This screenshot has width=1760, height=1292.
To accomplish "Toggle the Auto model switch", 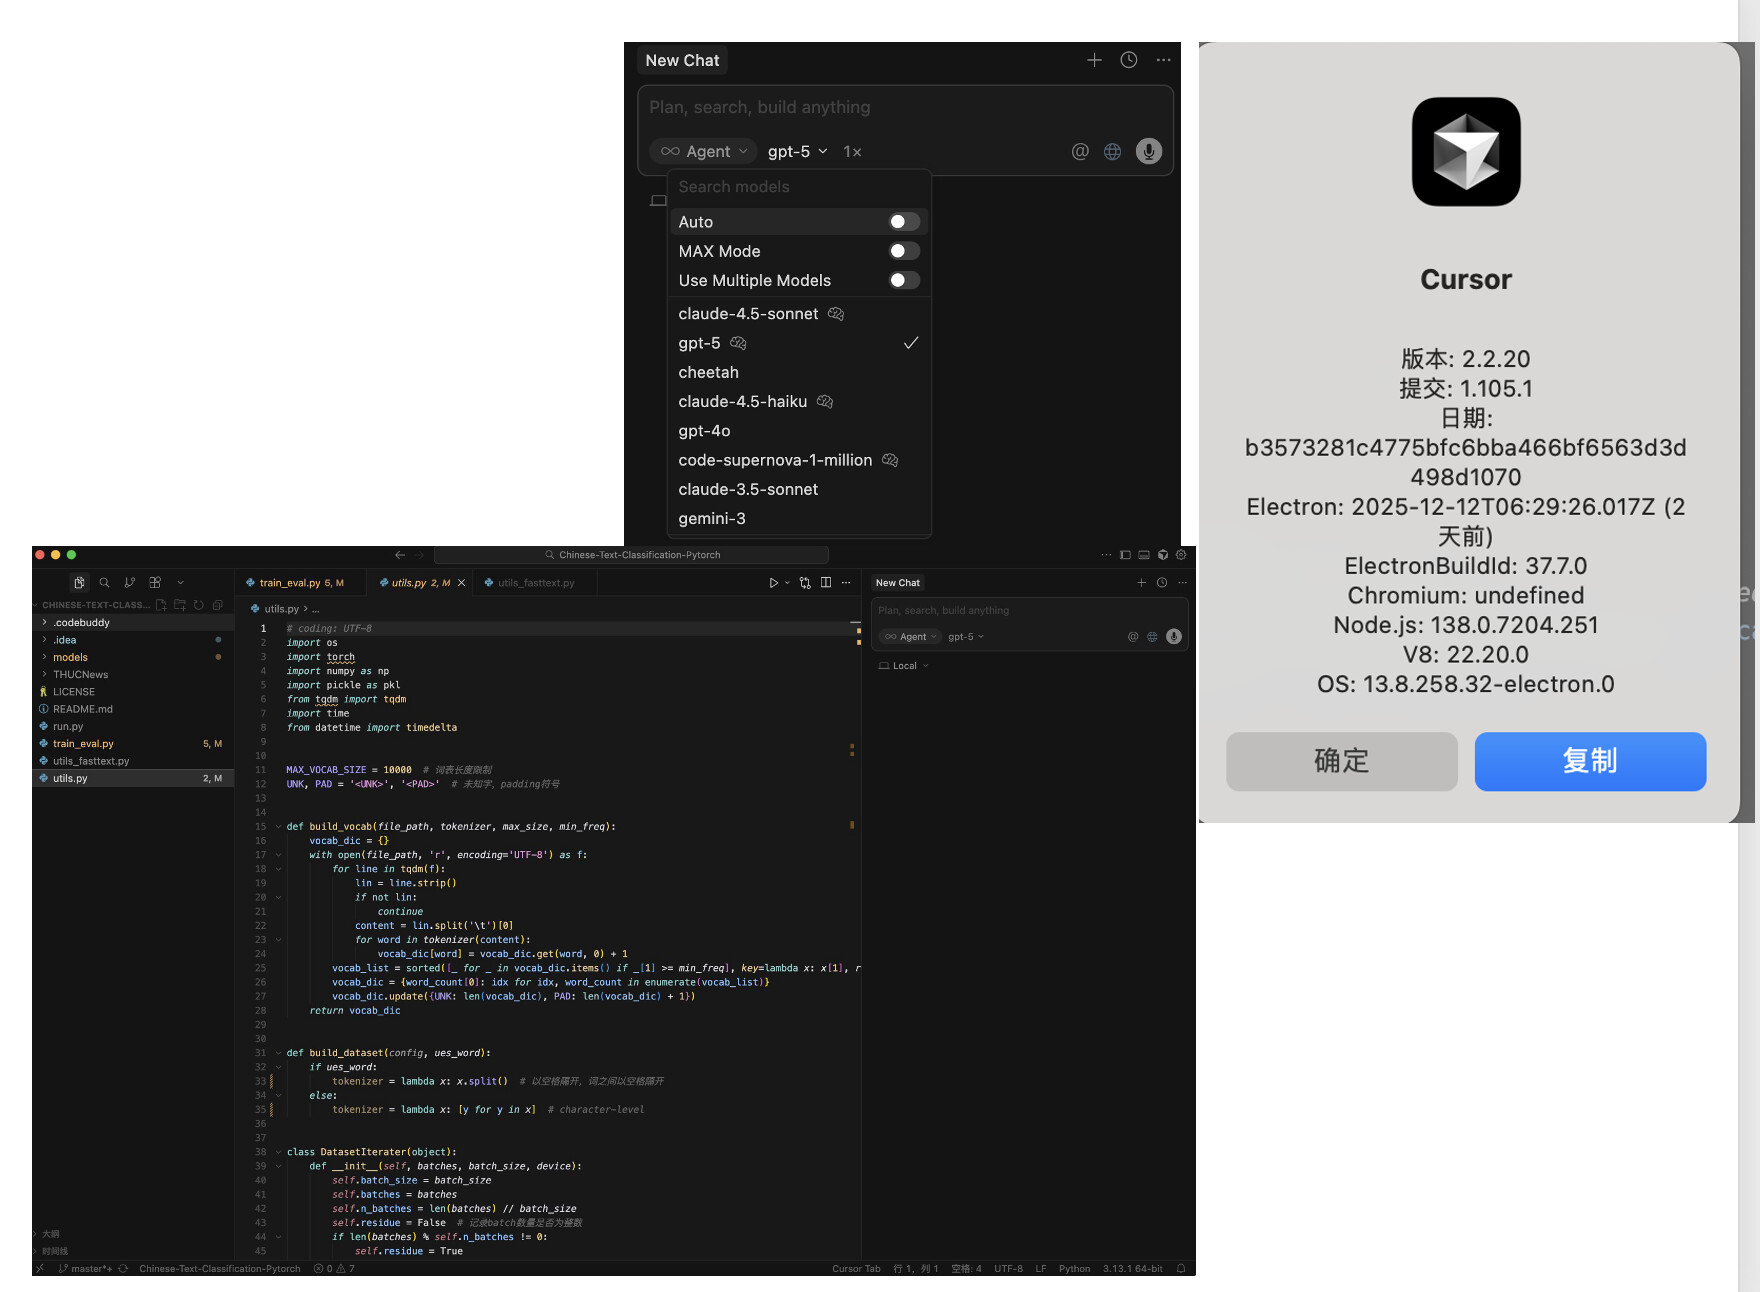I will [x=904, y=222].
